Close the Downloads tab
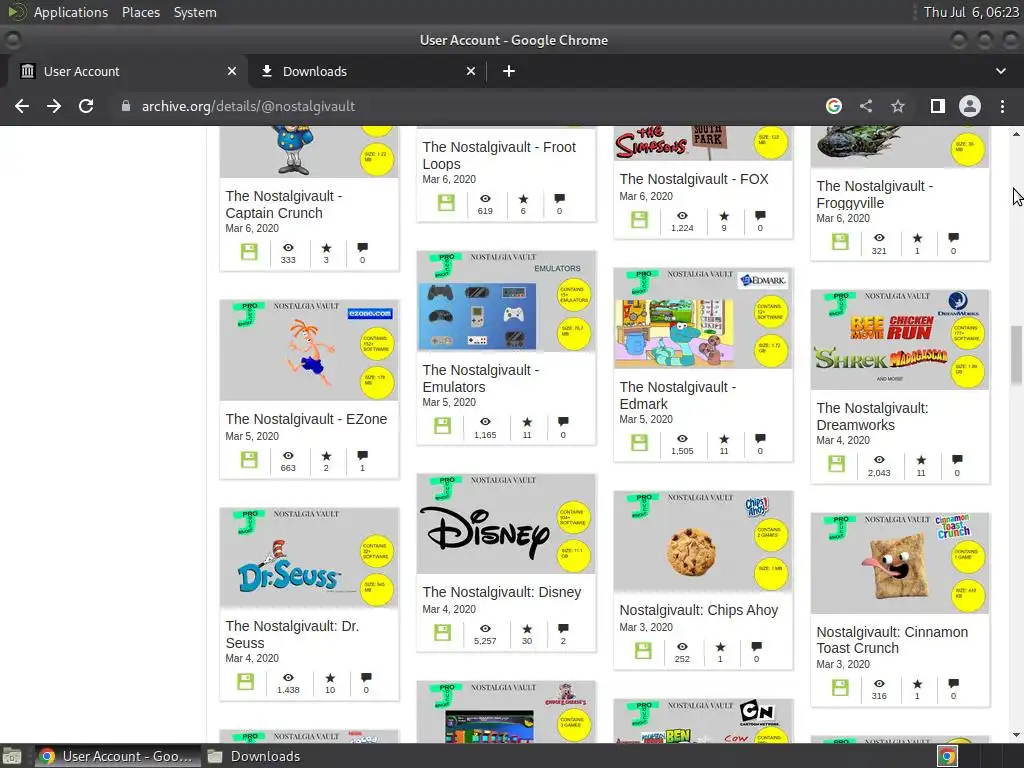The image size is (1024, 768). coord(471,71)
